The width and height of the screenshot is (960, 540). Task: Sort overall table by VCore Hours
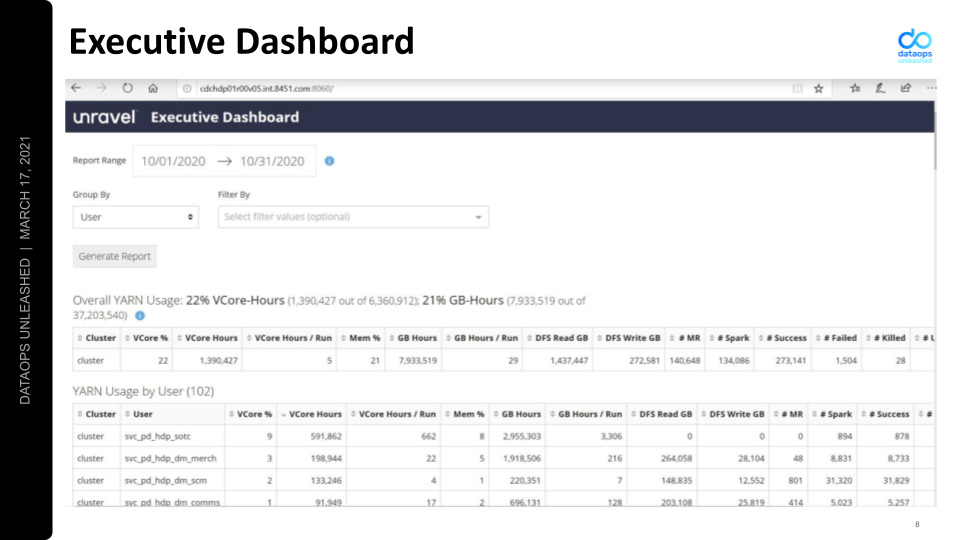pos(207,338)
